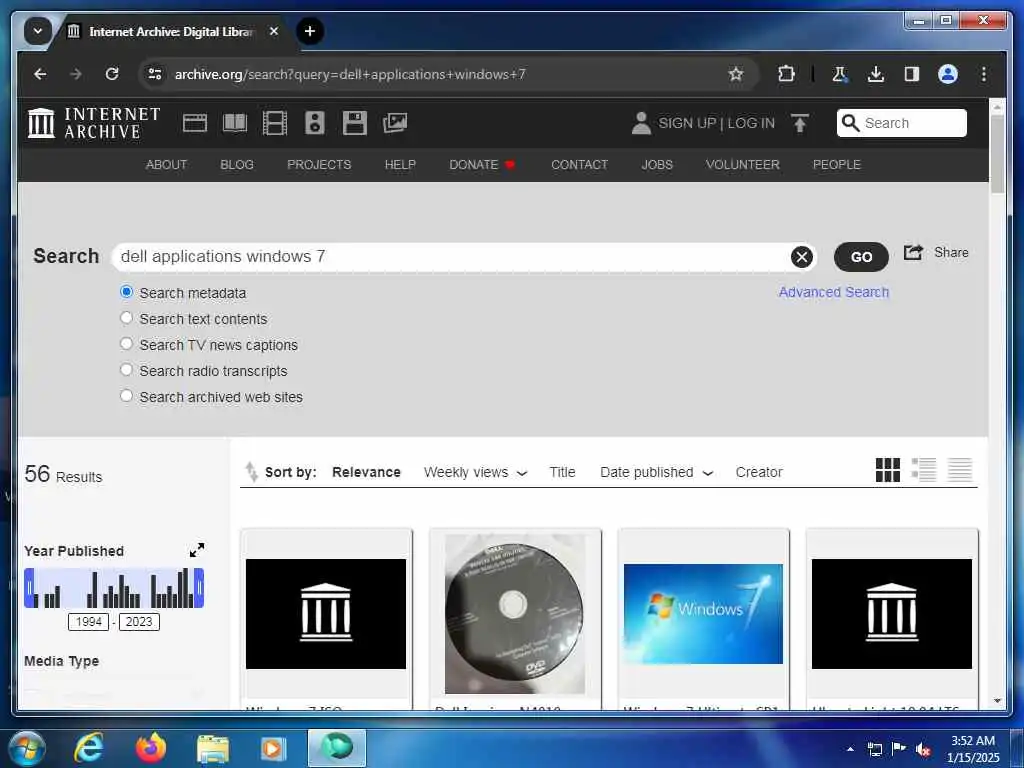Show hidden system tray icons

[x=850, y=749]
